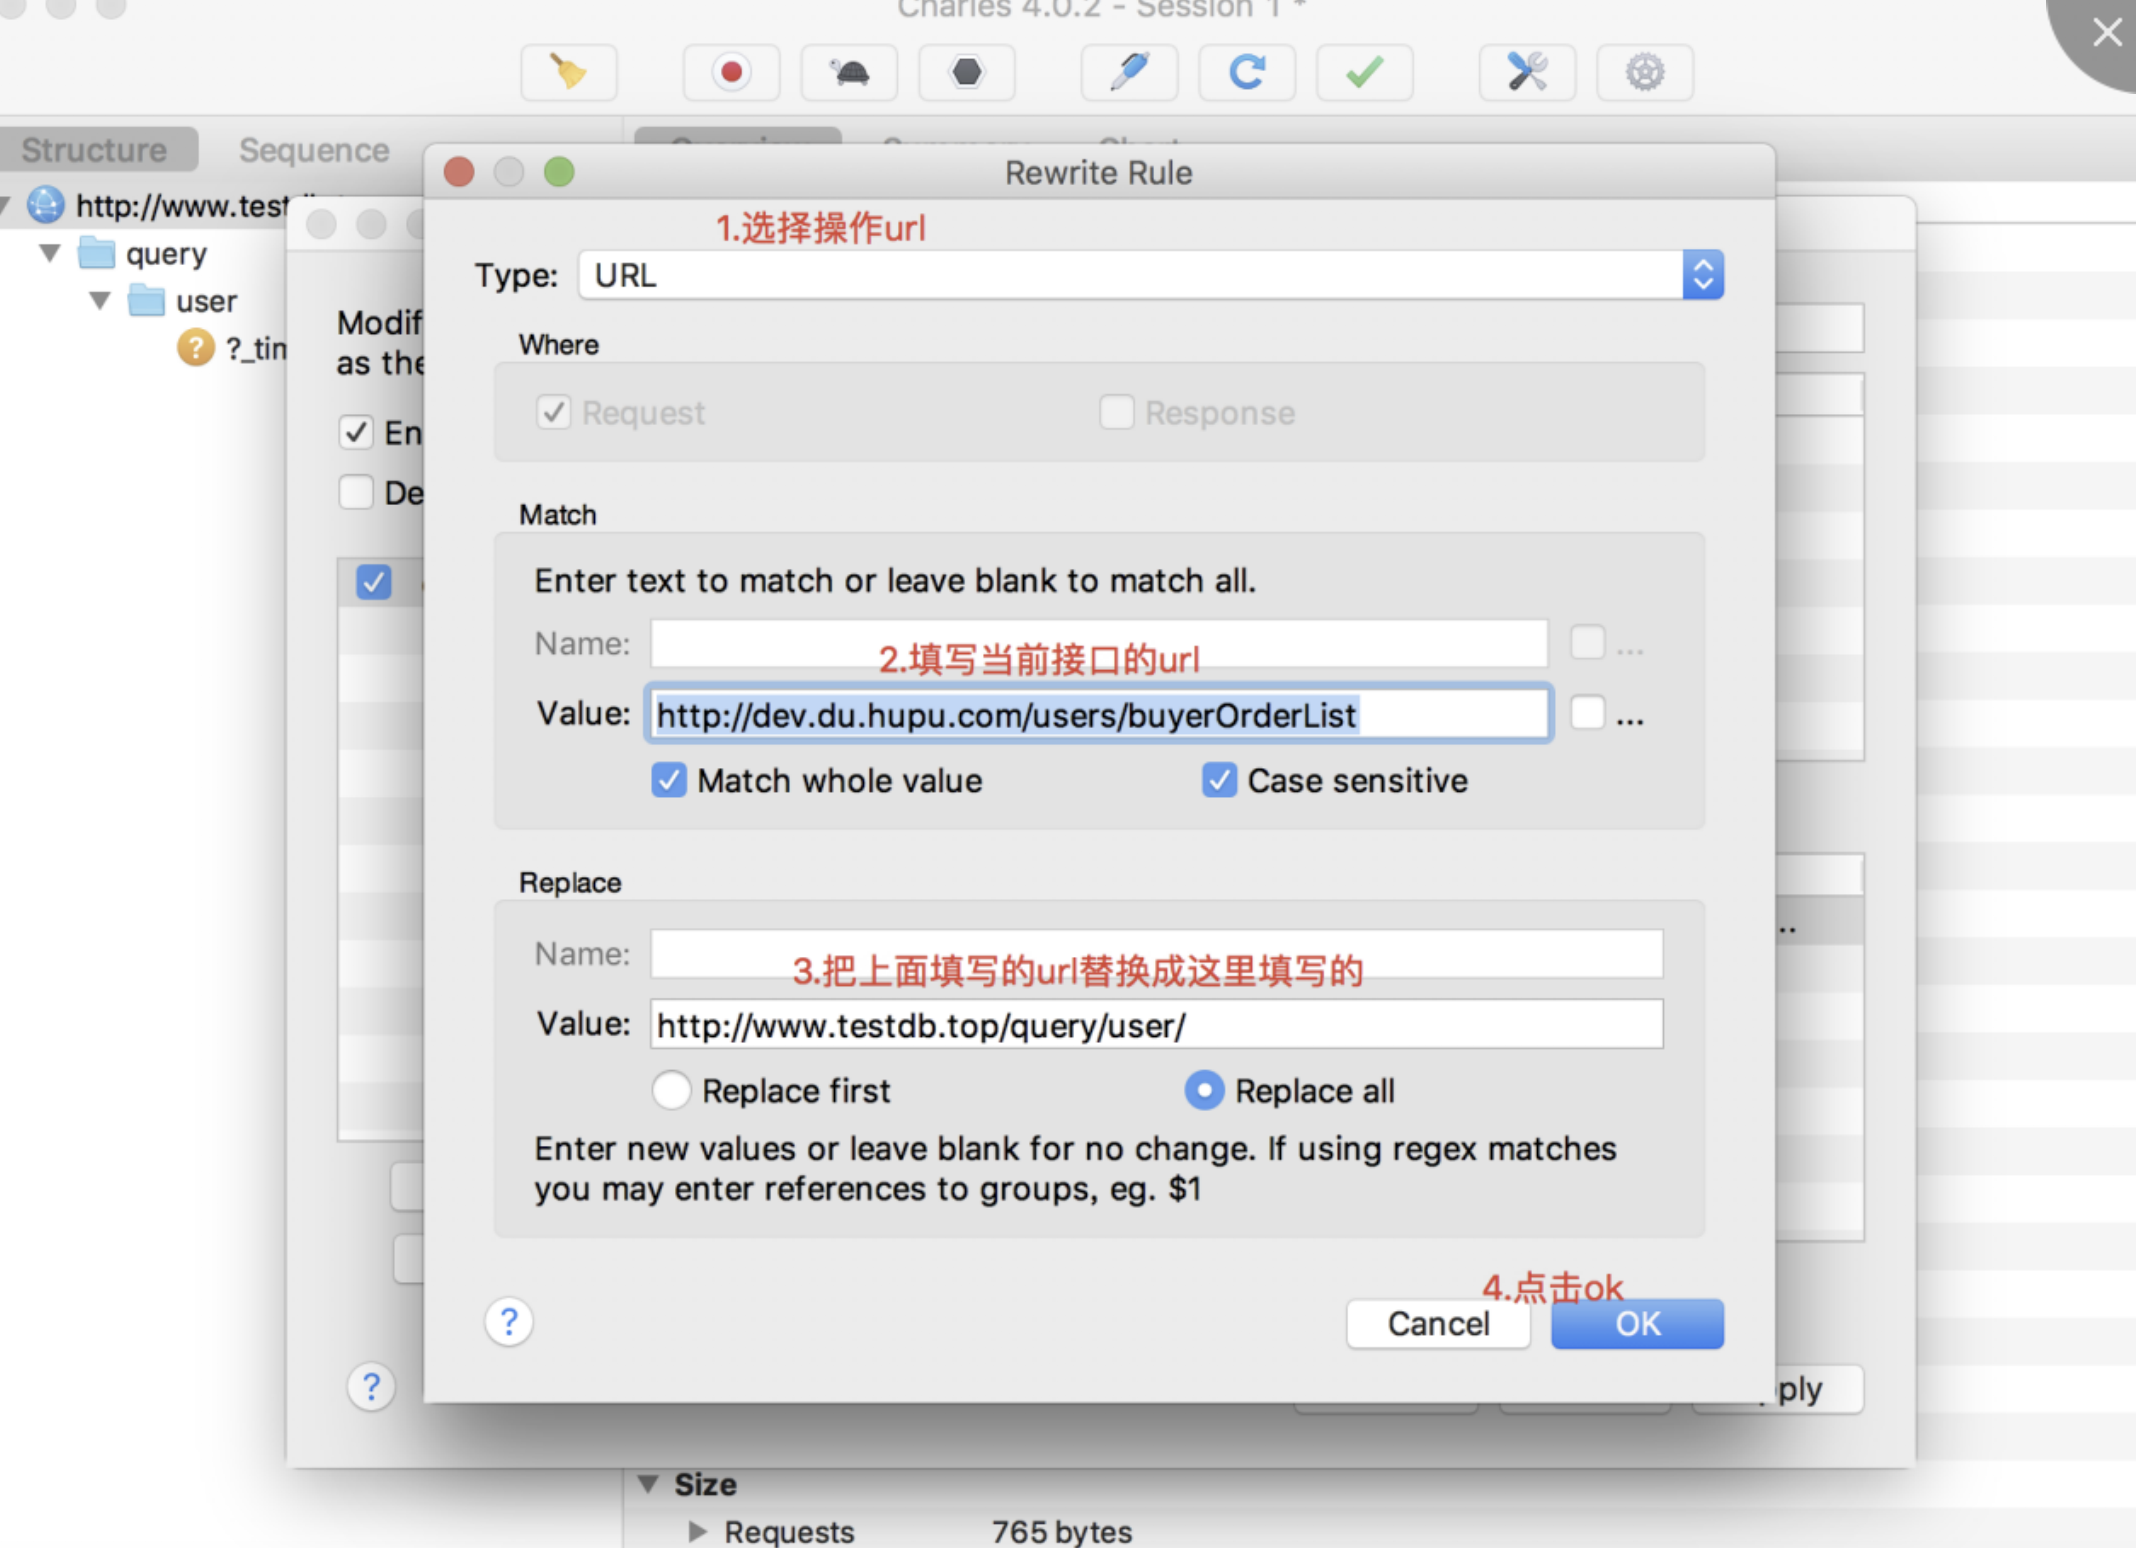Switch to the Structure tab

coord(95,150)
